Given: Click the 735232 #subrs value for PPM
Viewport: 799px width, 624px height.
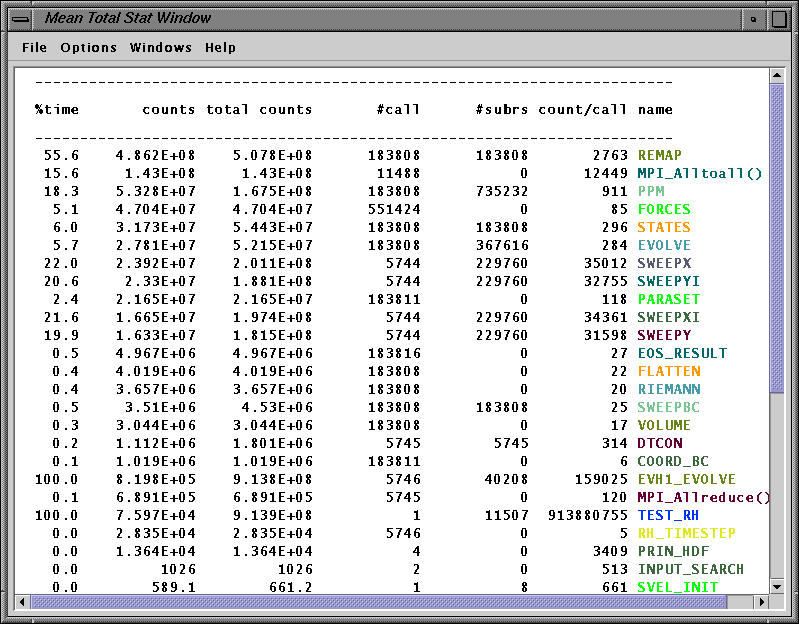Looking at the screenshot, I should pos(502,191).
